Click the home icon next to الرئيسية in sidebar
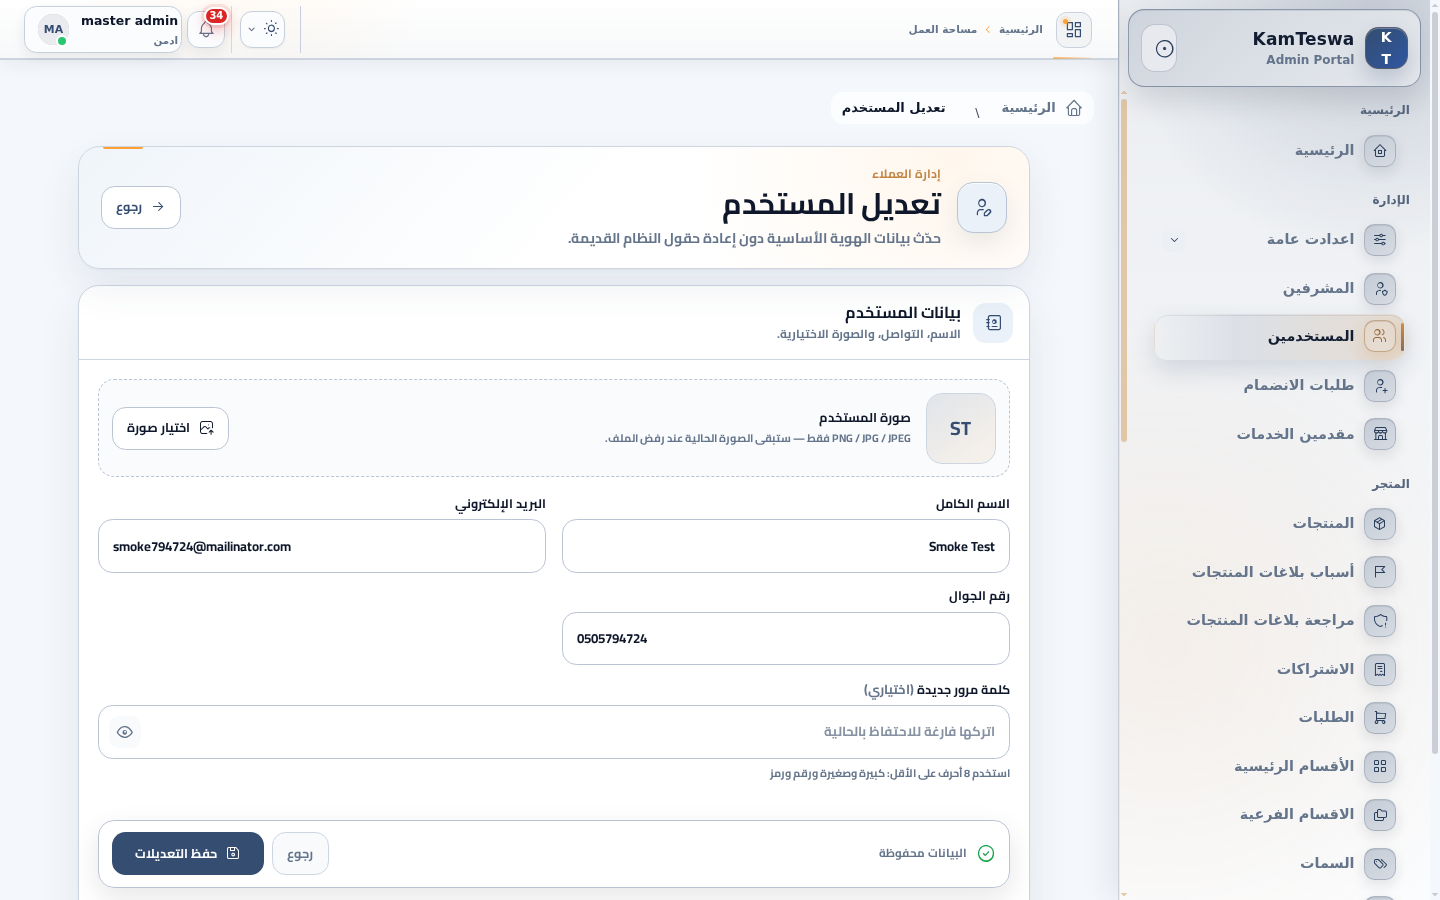 1380,151
